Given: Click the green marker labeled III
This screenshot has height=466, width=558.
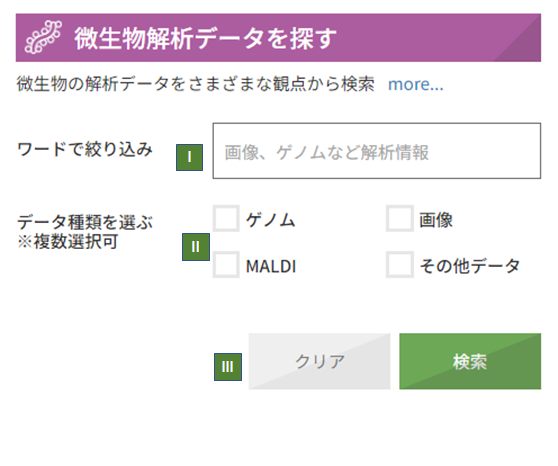Looking at the screenshot, I should [228, 367].
